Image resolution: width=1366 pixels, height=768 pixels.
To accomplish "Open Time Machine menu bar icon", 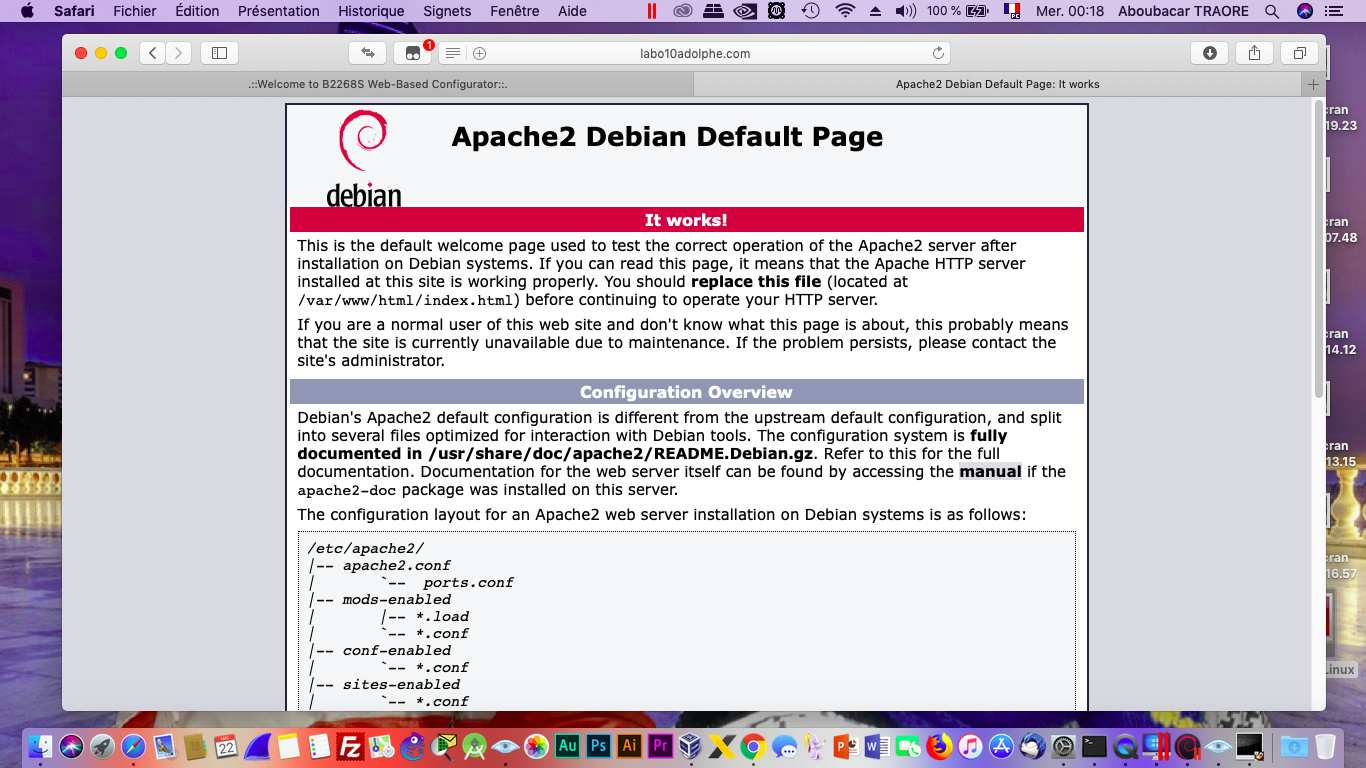I will tap(811, 11).
